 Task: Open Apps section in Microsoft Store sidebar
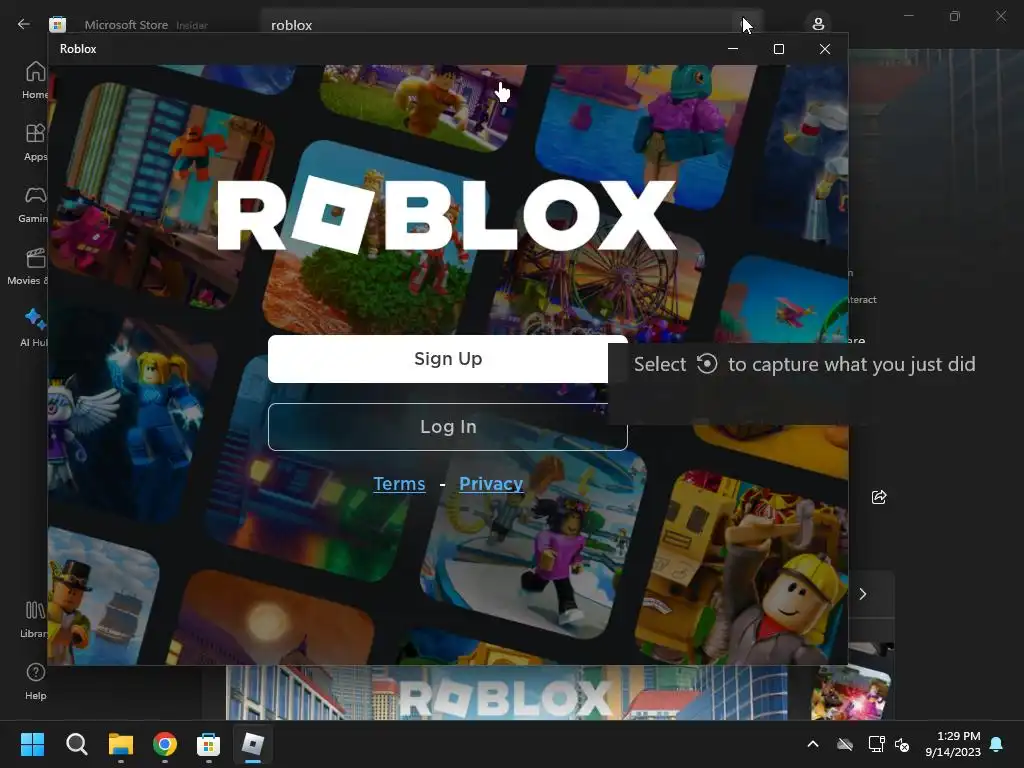tap(35, 142)
